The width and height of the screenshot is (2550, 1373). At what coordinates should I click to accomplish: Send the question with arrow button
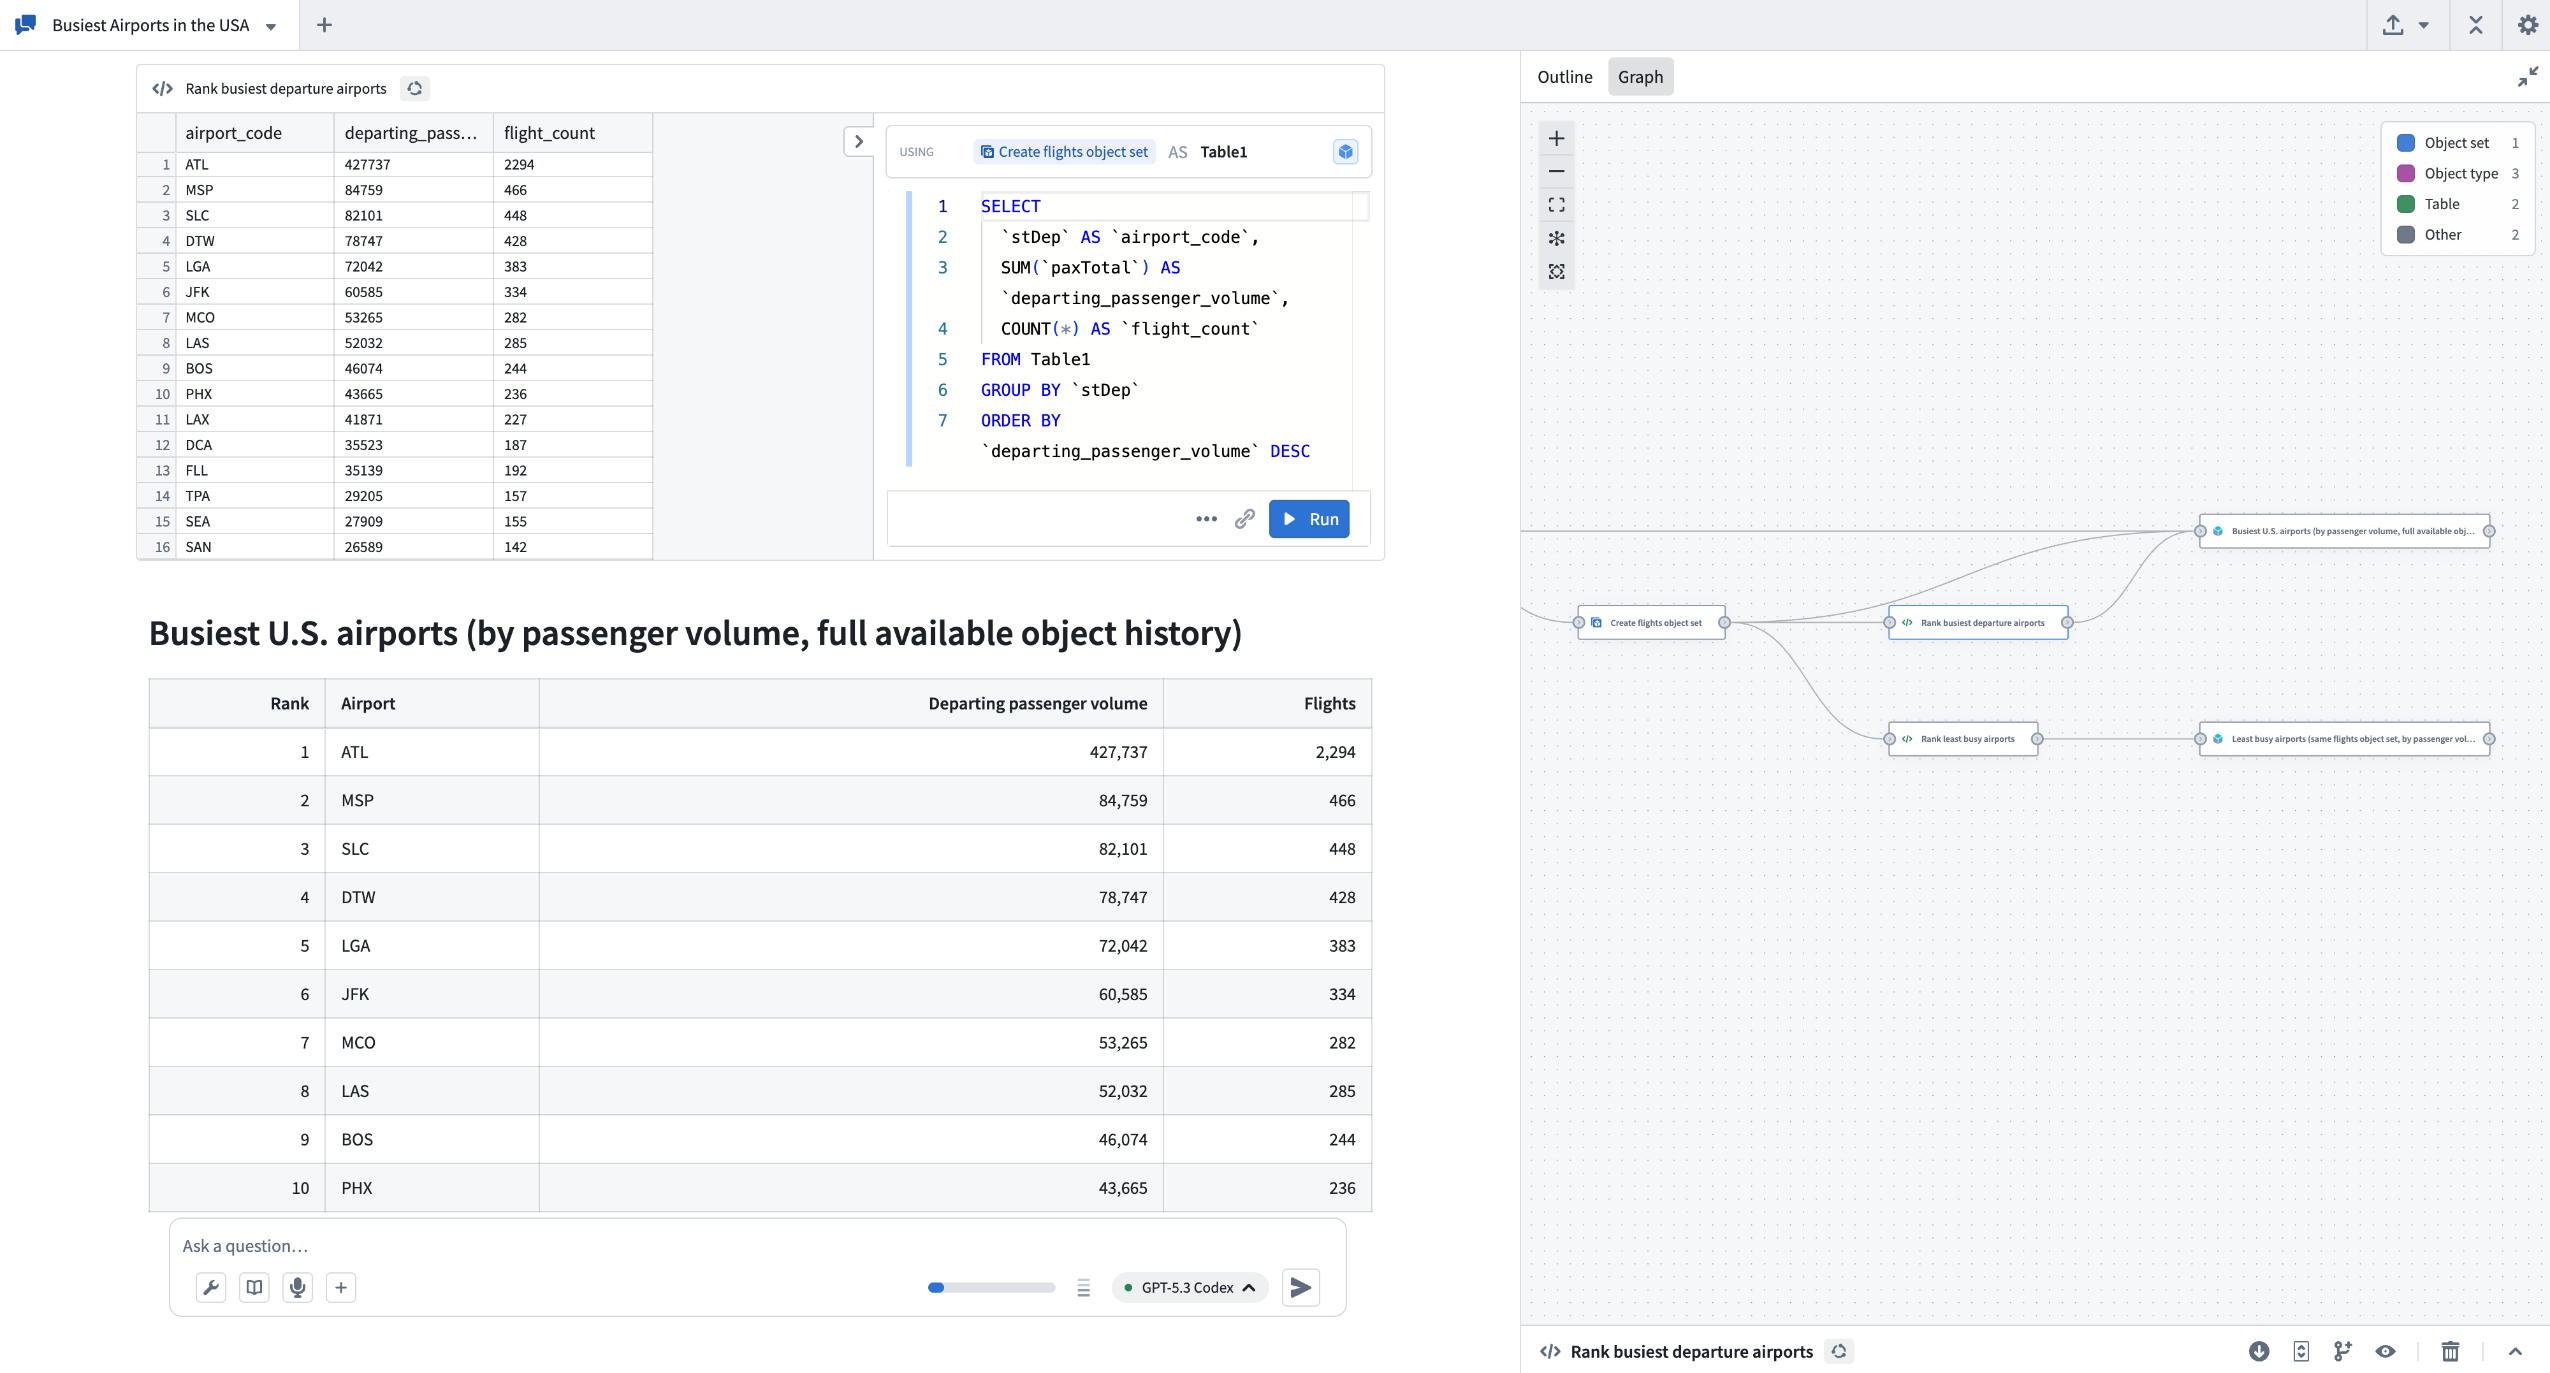click(1300, 1287)
